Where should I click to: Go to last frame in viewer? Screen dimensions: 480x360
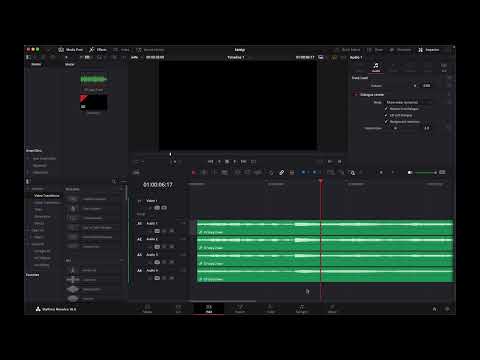244,162
